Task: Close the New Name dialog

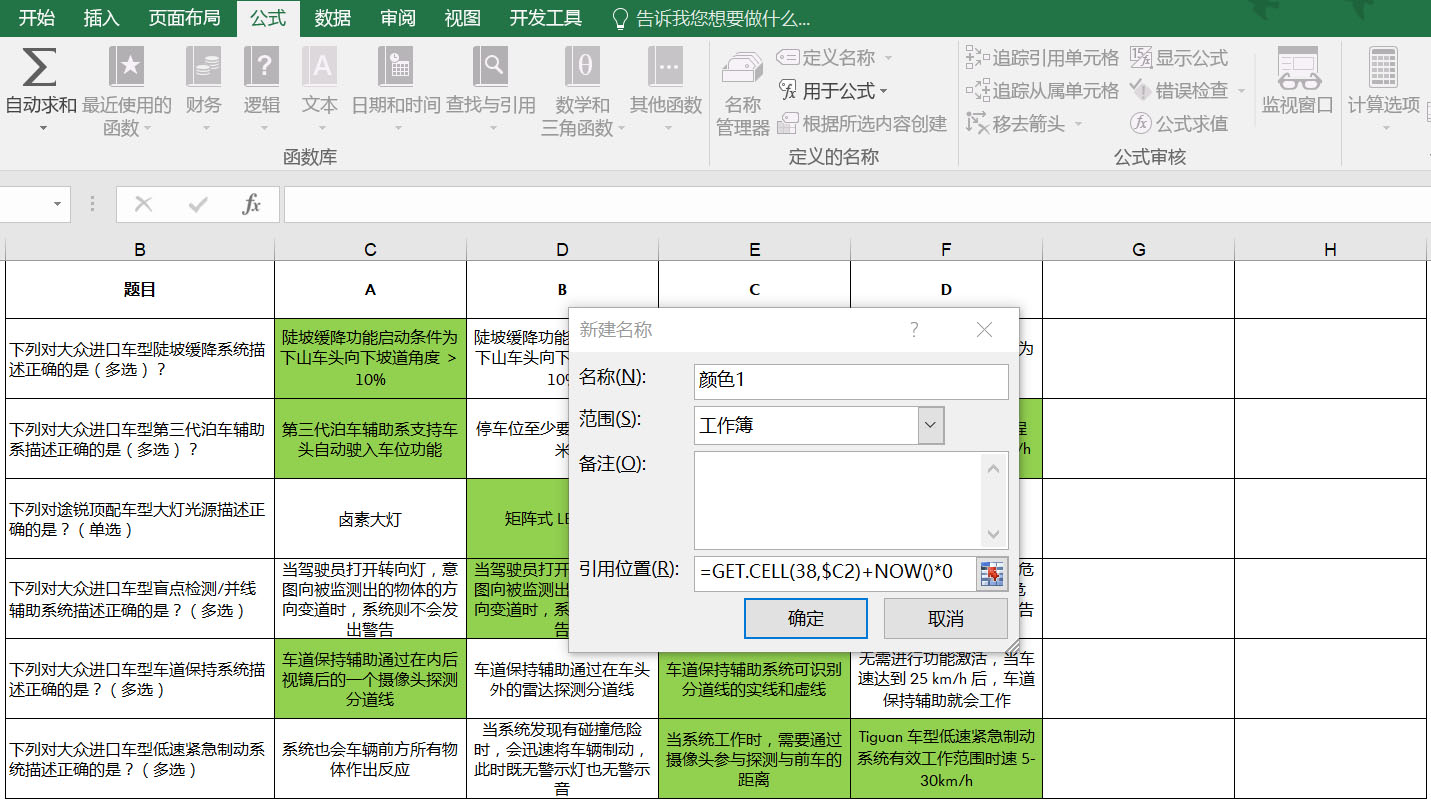Action: pyautogui.click(x=984, y=330)
